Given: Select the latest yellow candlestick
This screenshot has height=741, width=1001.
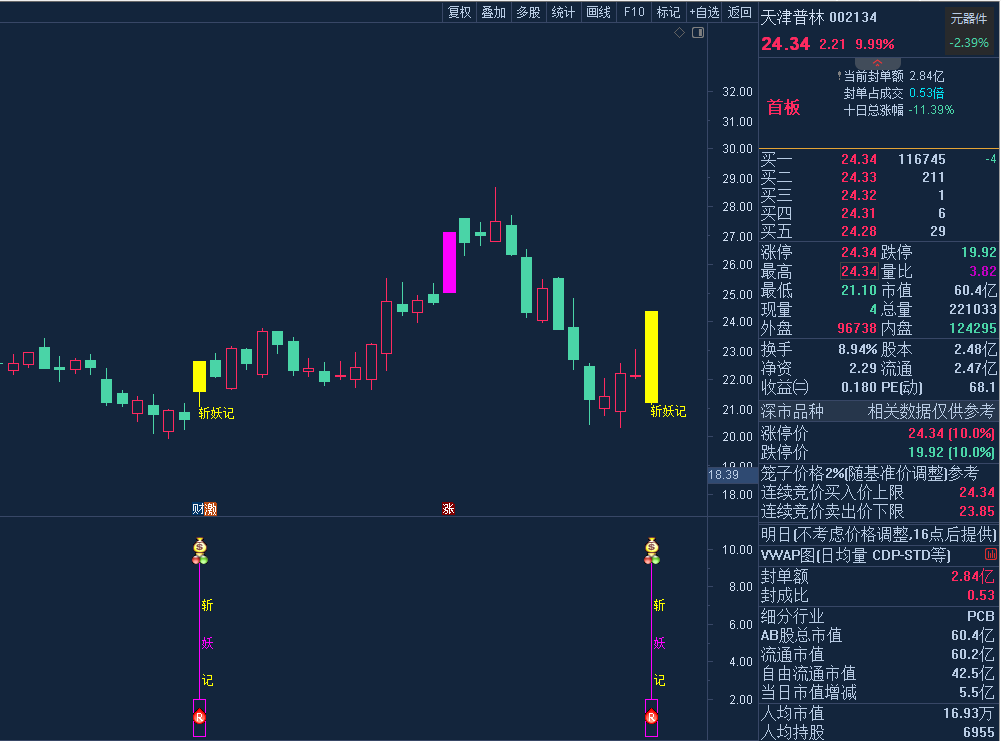Looking at the screenshot, I should (651, 357).
